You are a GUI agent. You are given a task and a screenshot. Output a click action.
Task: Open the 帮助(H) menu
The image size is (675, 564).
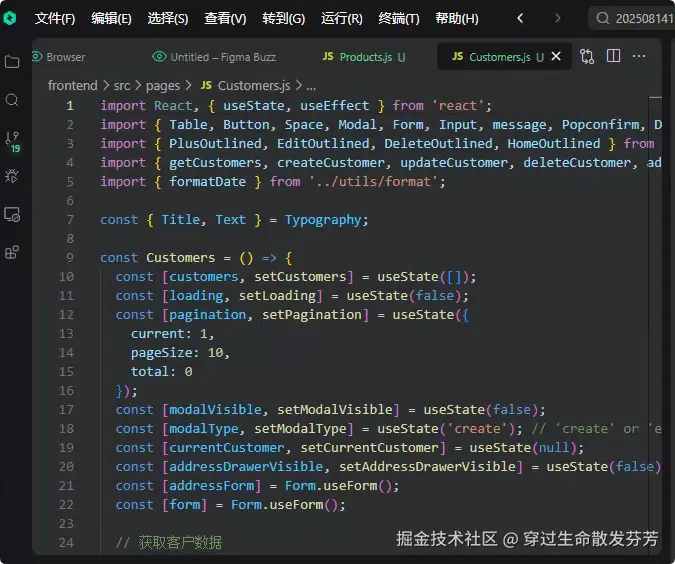(x=457, y=19)
